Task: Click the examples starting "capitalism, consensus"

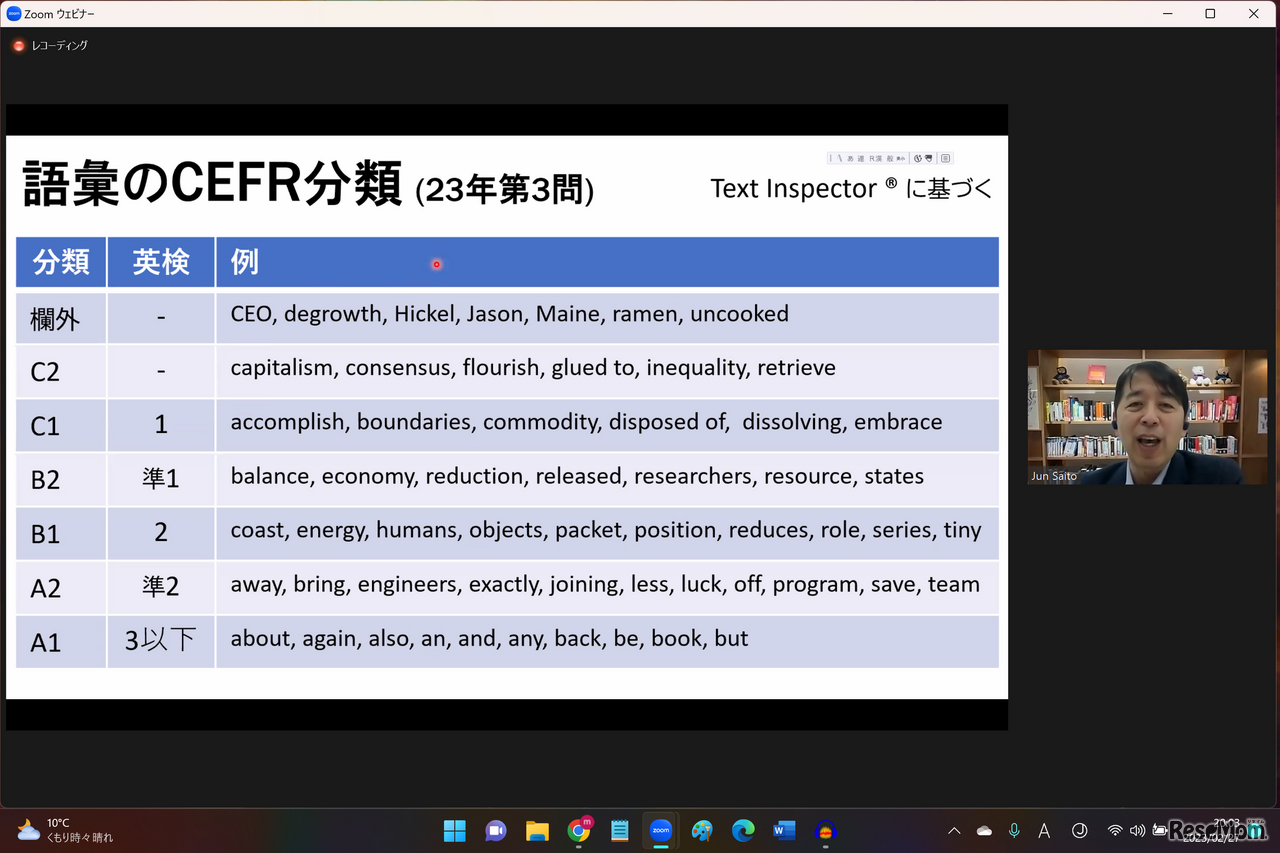Action: (x=533, y=368)
